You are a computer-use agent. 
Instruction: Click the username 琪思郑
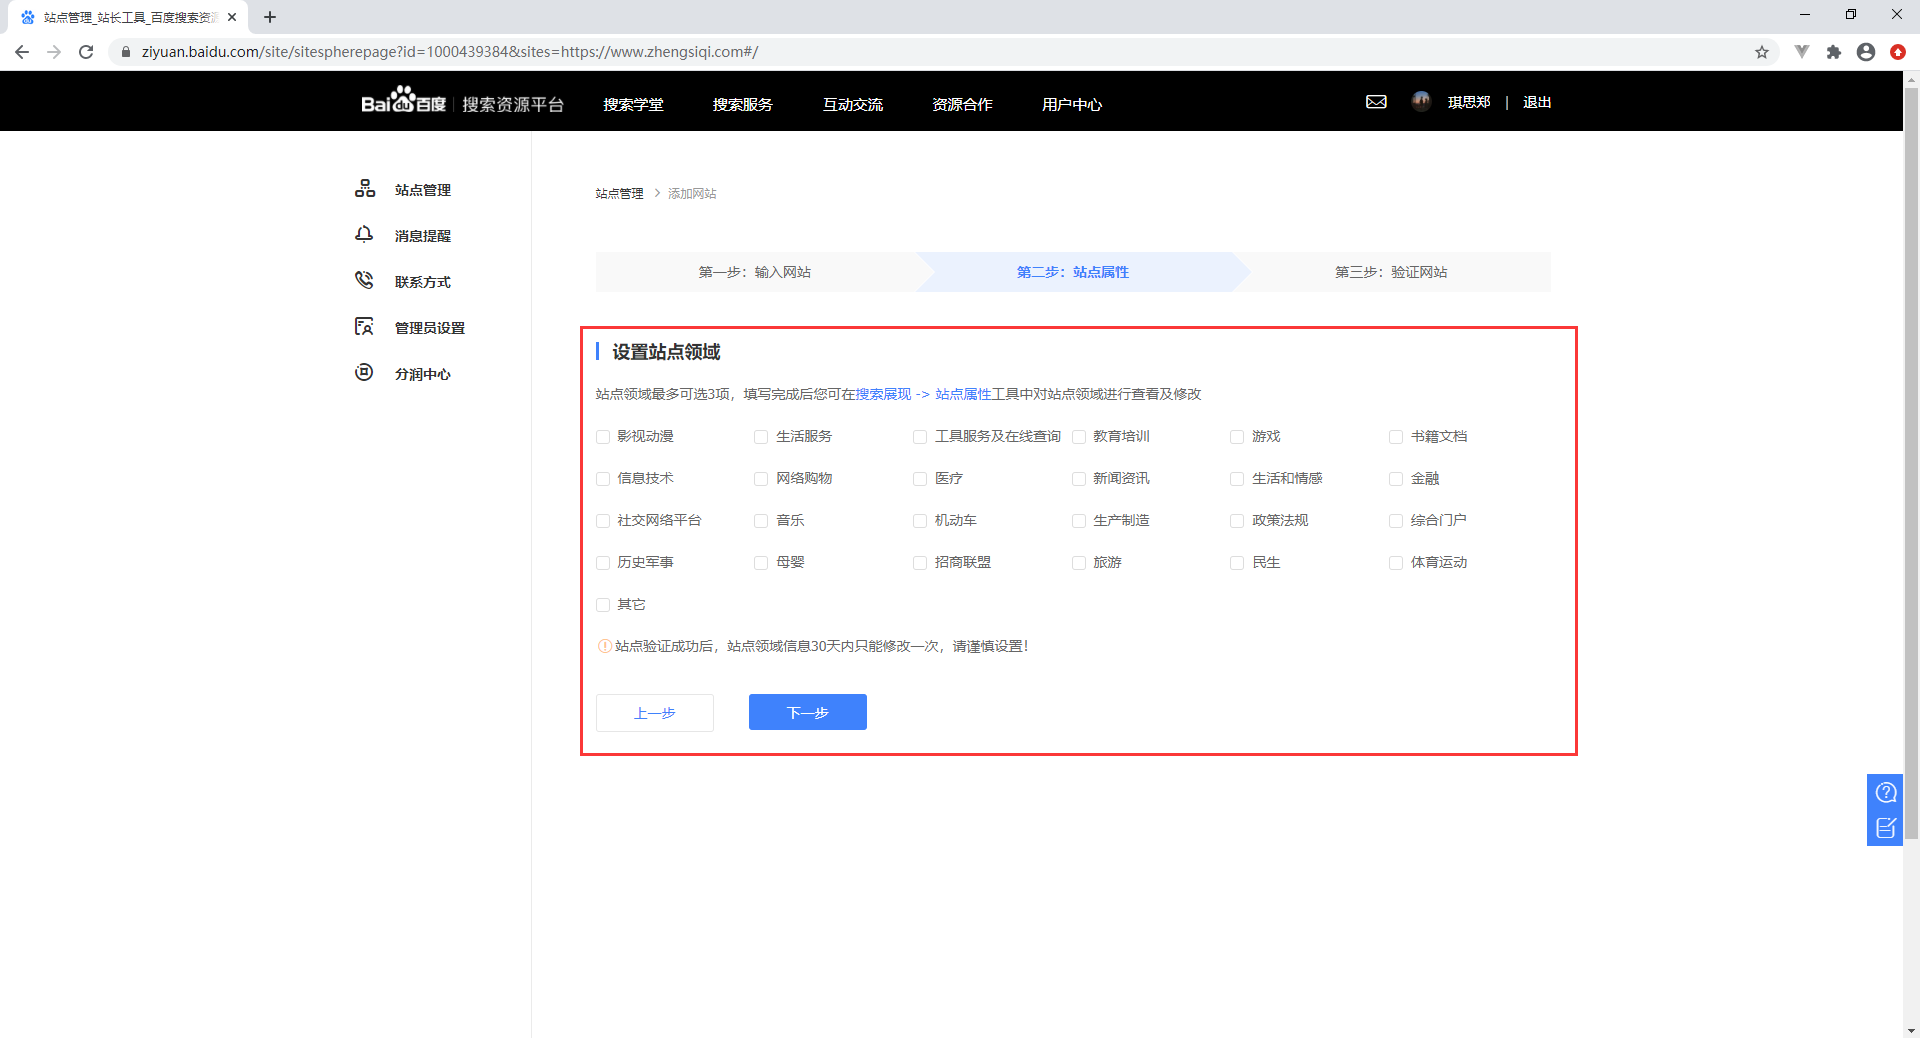1469,102
